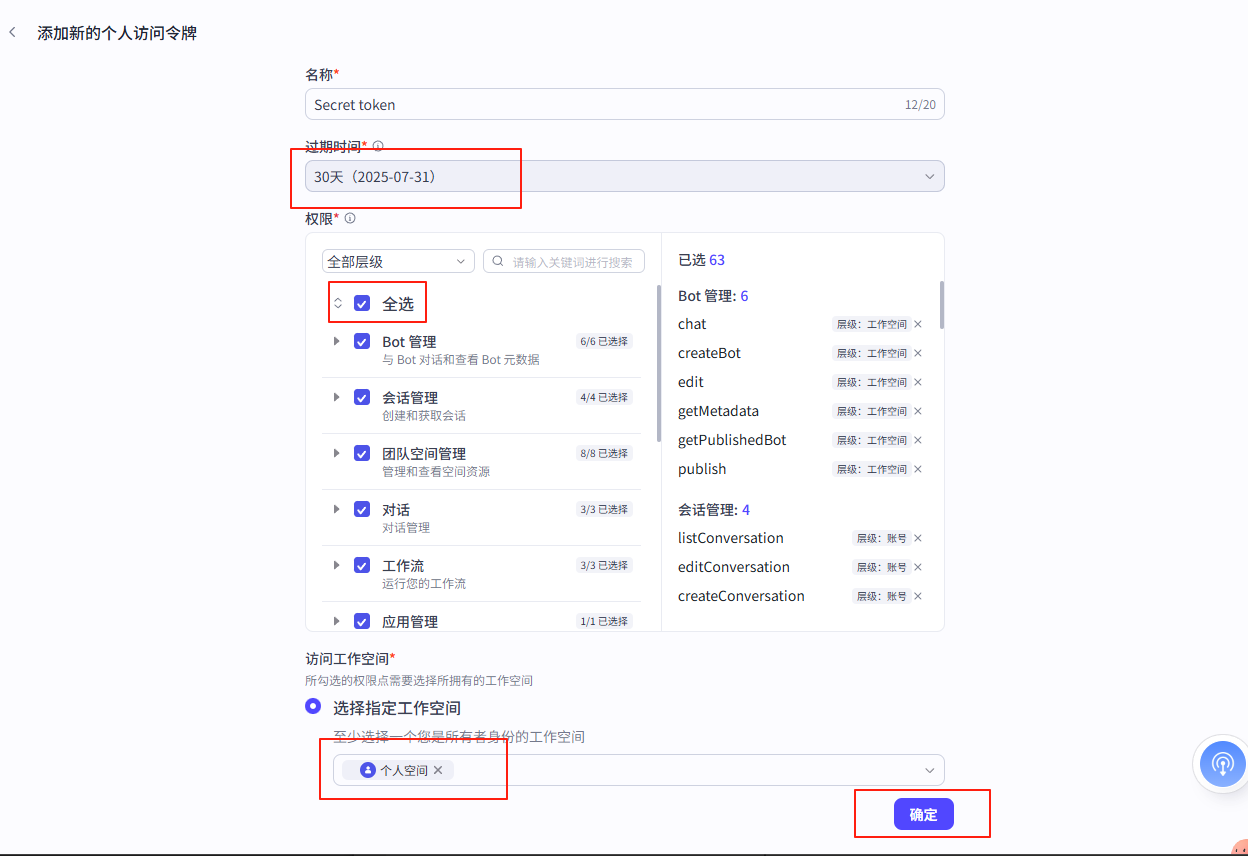Toggle the 全选 select-all checkbox
The image size is (1248, 856).
pos(361,301)
